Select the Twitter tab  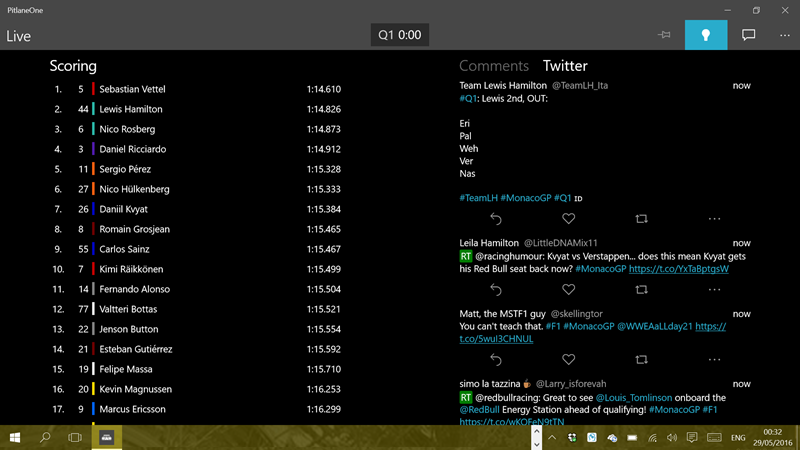565,66
